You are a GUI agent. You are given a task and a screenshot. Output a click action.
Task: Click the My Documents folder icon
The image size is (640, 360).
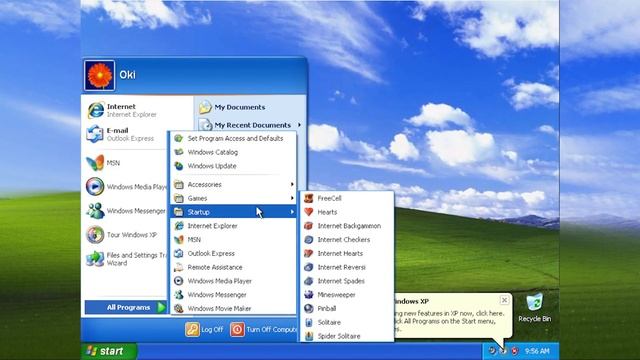tap(205, 107)
